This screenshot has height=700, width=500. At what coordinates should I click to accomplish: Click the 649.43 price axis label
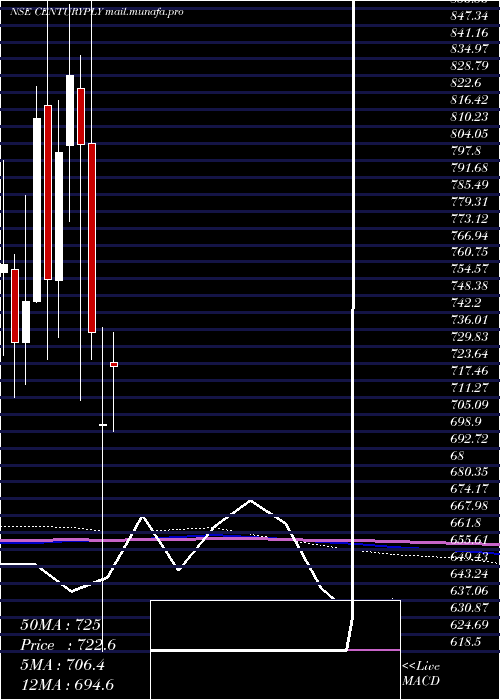(469, 557)
